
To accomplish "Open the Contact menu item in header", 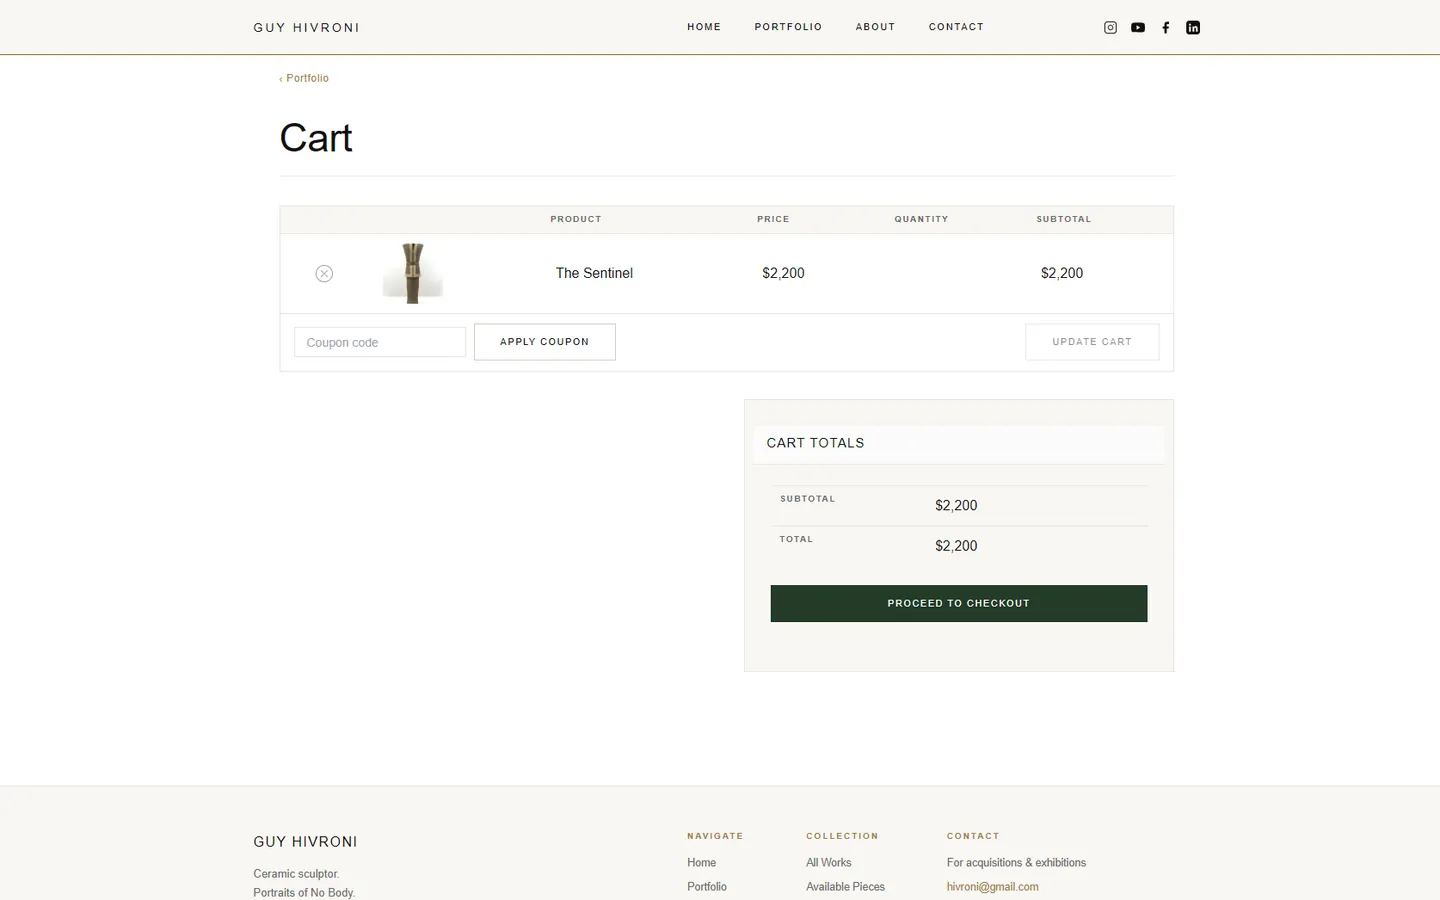I will click(956, 27).
